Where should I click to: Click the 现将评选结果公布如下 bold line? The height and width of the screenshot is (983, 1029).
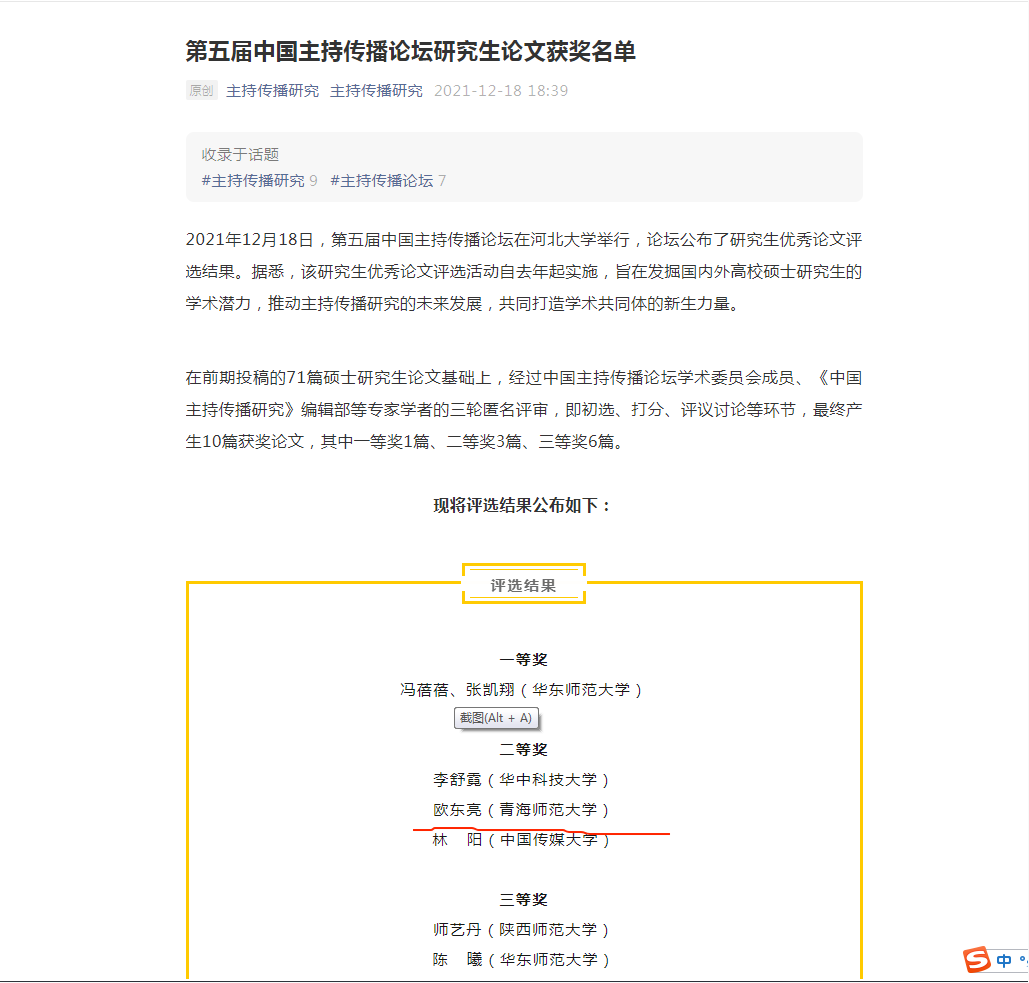click(x=523, y=506)
